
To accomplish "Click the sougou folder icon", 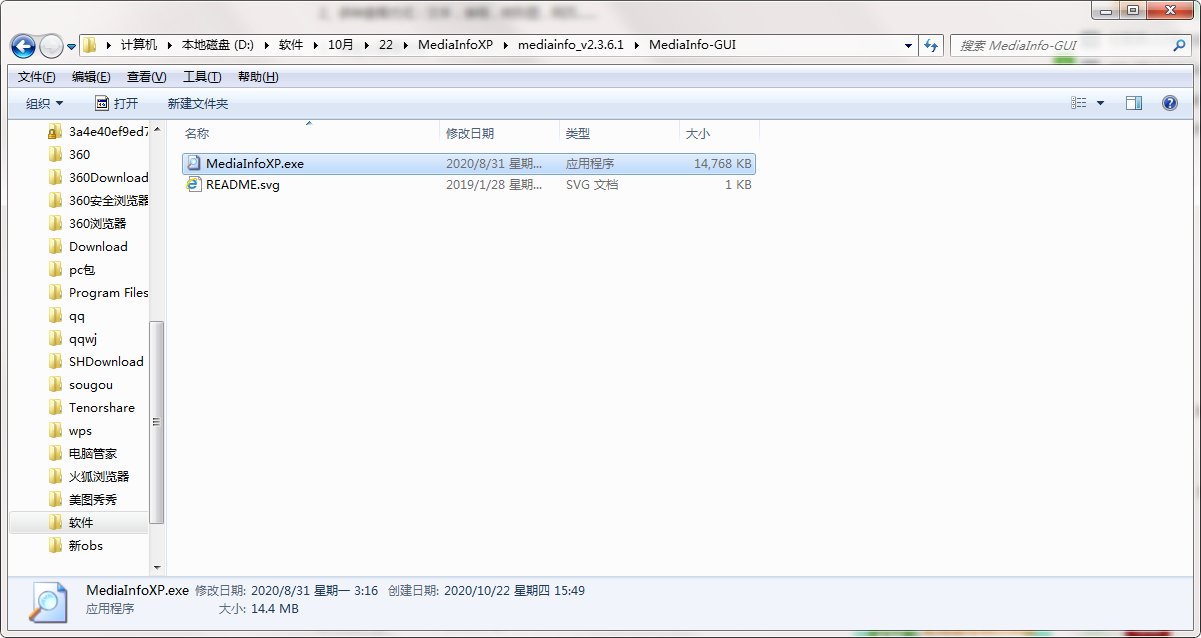I will pos(56,384).
